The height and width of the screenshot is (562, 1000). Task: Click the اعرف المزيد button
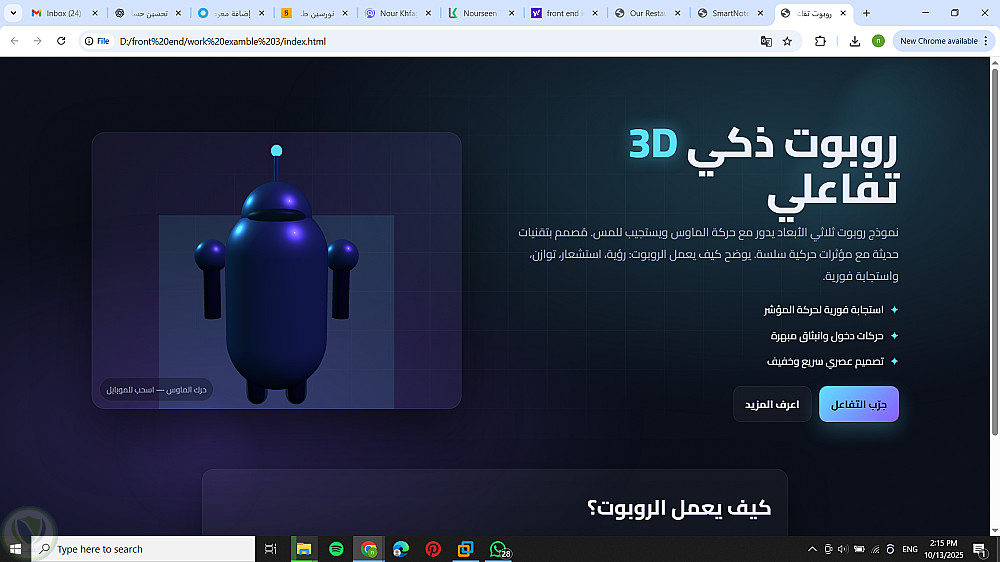click(772, 404)
